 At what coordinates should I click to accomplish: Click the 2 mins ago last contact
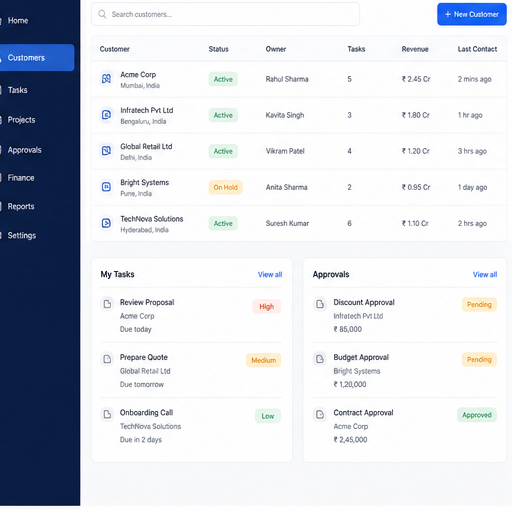click(474, 79)
